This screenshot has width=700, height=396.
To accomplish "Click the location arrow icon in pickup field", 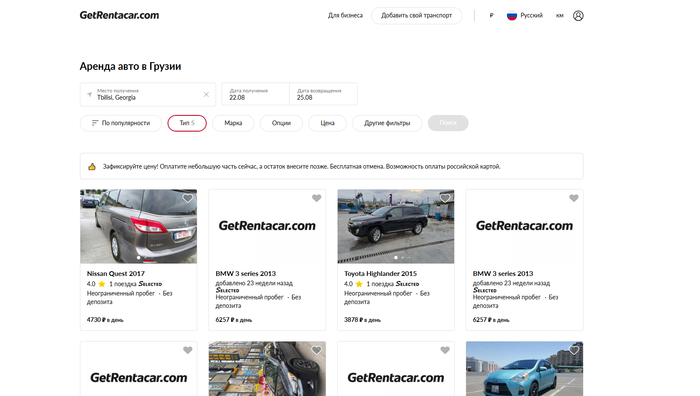I will pyautogui.click(x=89, y=94).
